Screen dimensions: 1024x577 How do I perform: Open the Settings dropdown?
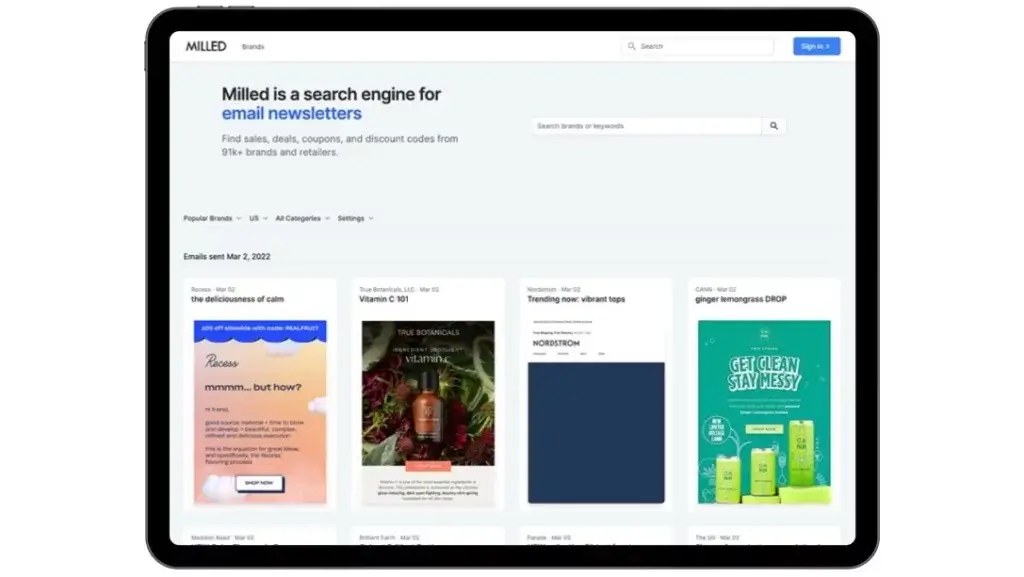pos(355,218)
